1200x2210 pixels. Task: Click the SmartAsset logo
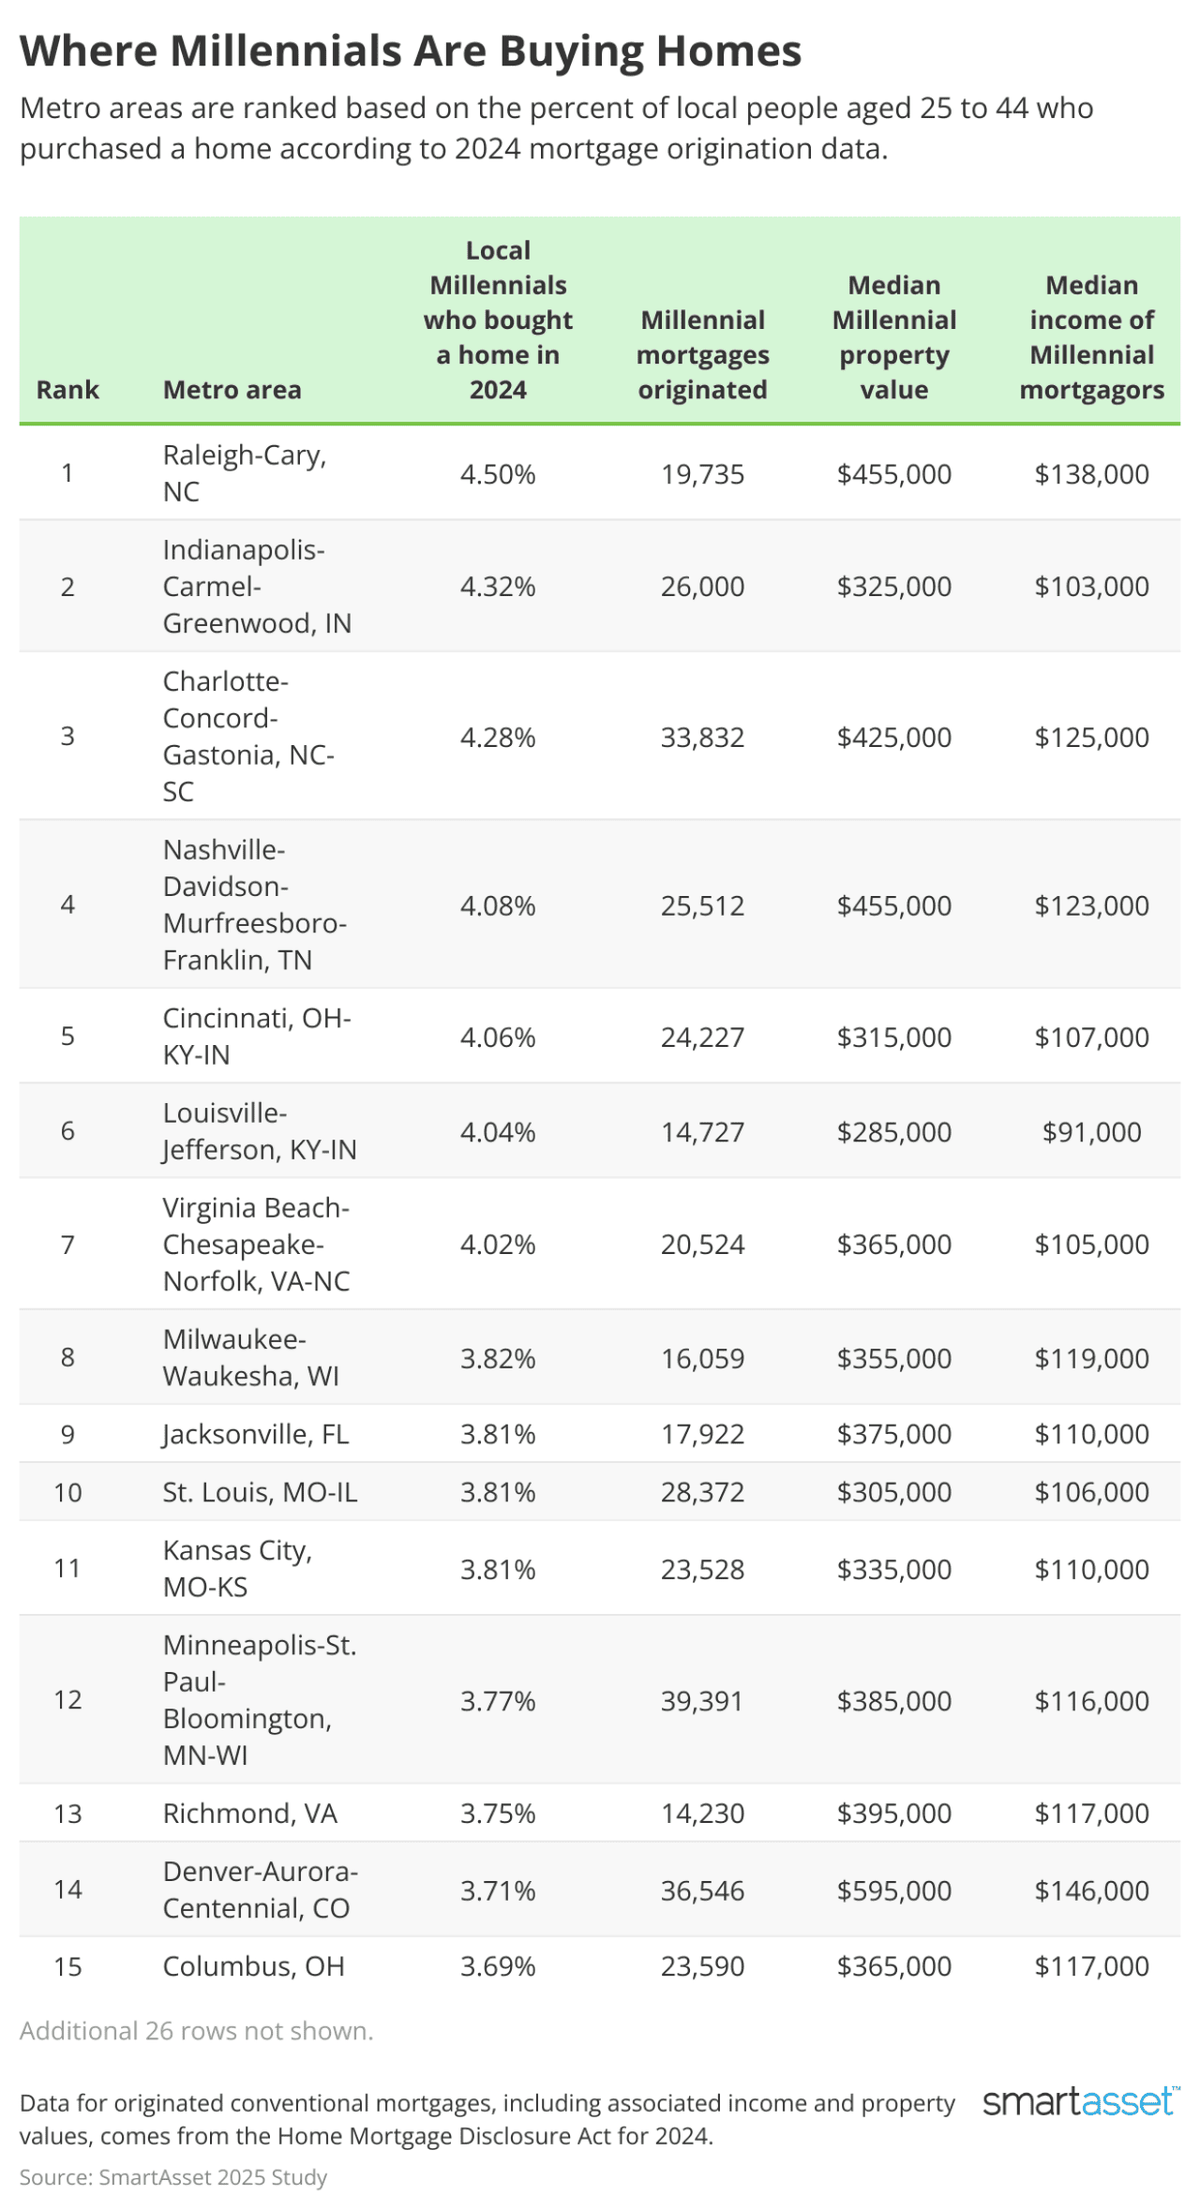tap(1081, 2100)
